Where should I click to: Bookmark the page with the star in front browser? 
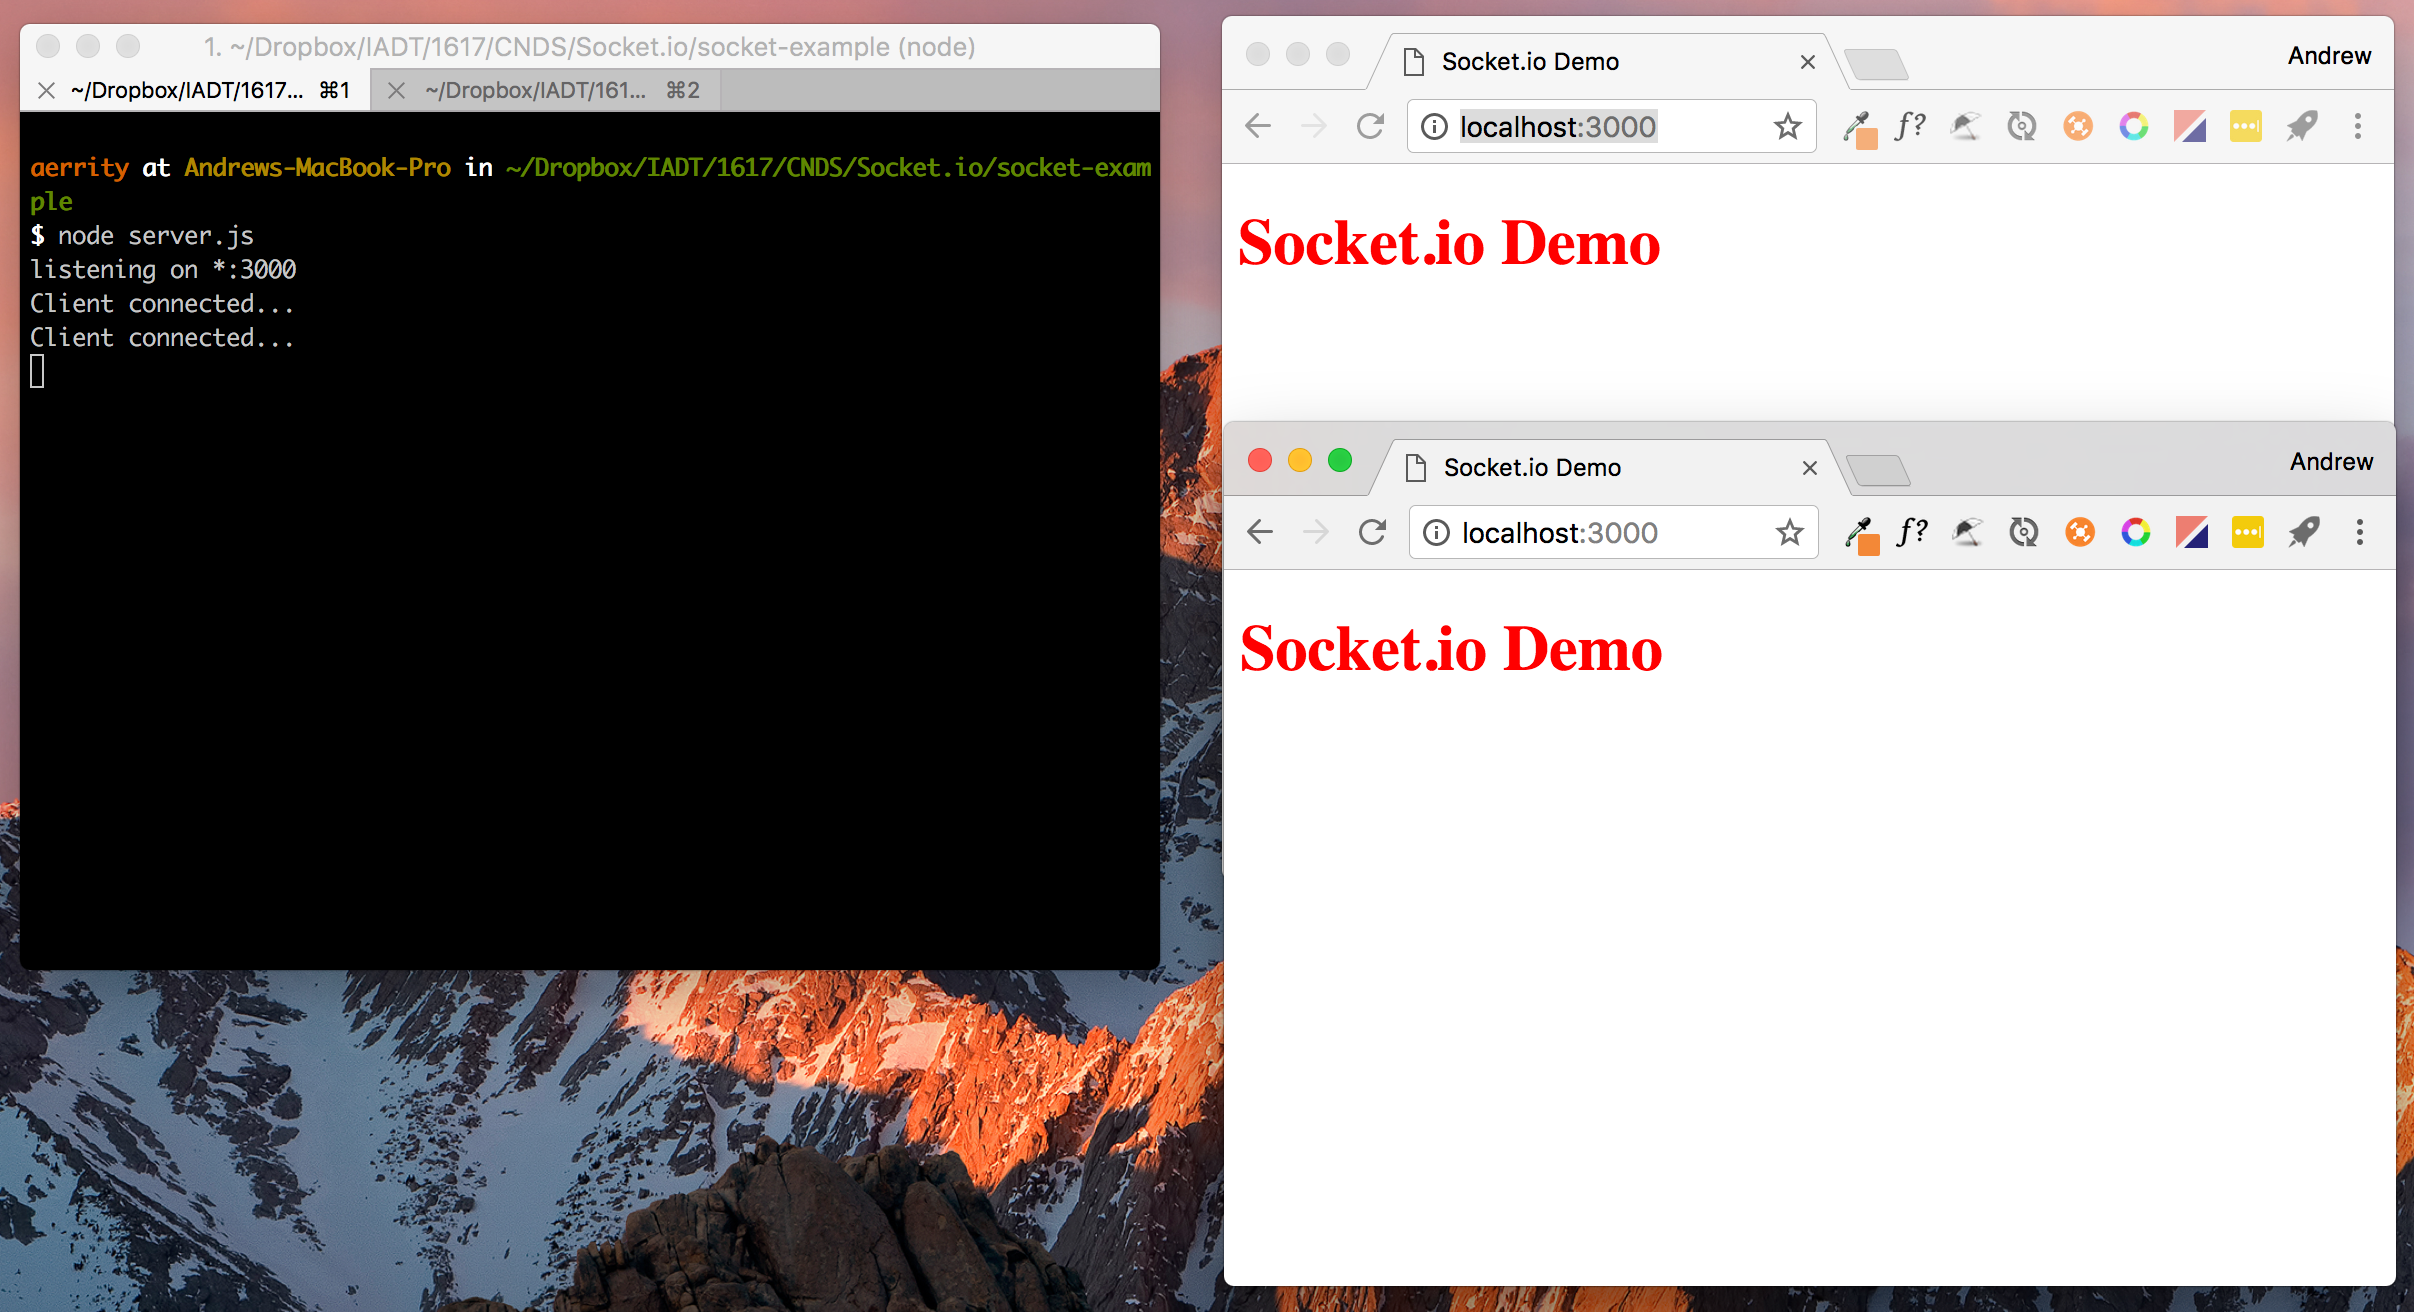[1790, 532]
